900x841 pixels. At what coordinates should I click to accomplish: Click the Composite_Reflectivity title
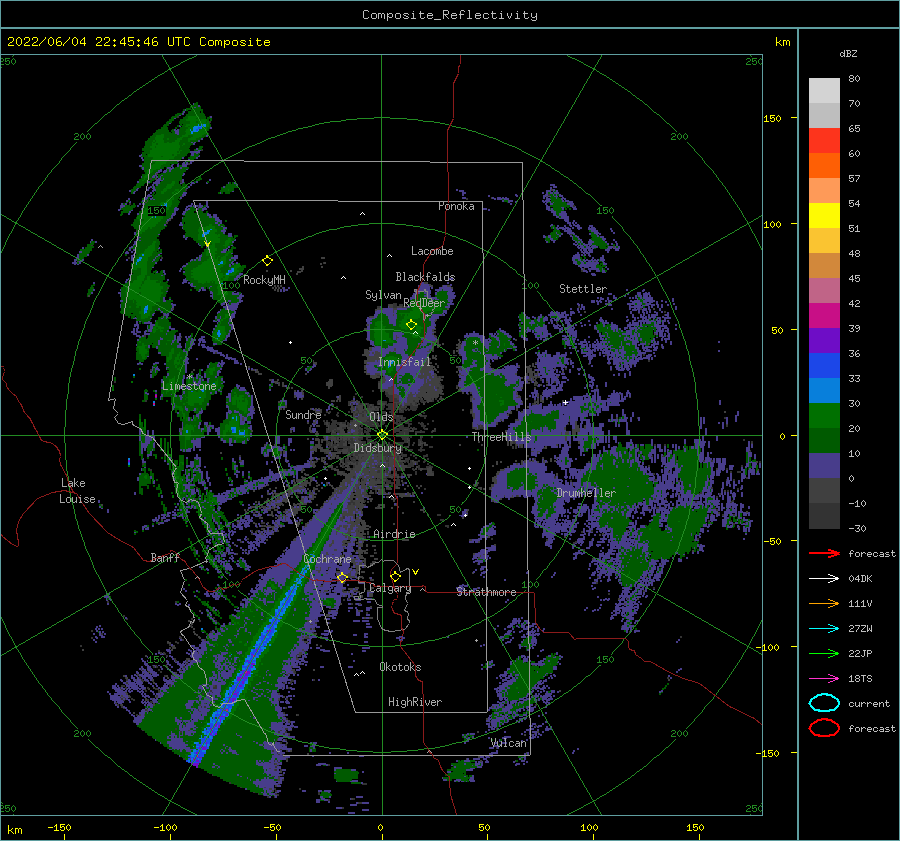[x=450, y=15]
